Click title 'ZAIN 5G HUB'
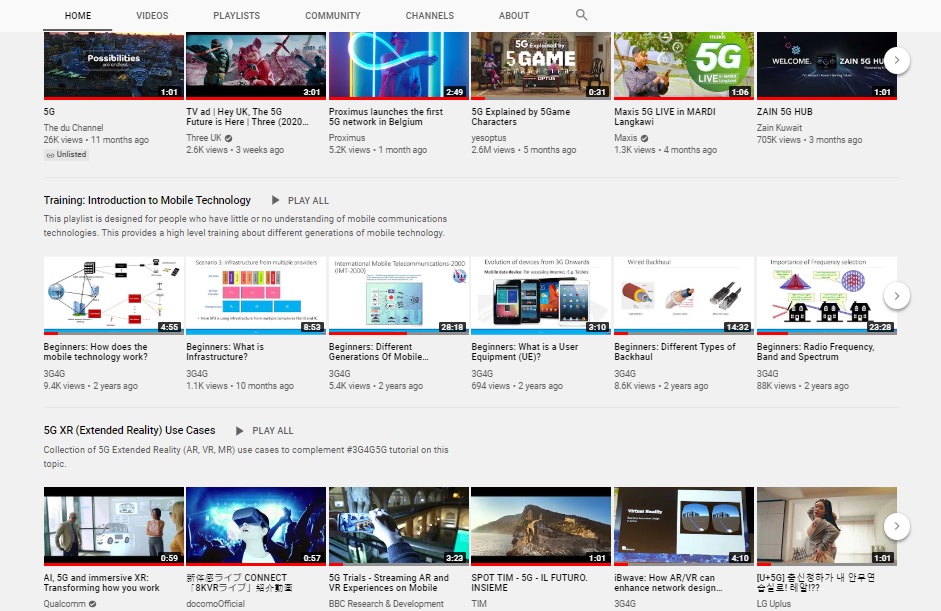 (x=784, y=112)
